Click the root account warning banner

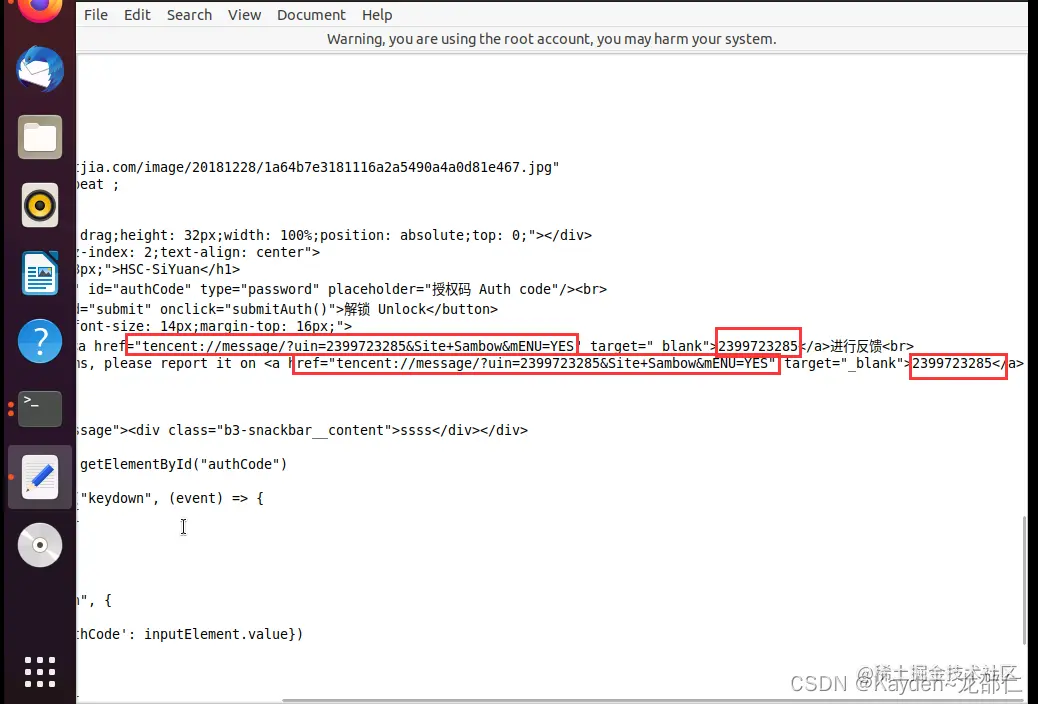click(x=551, y=39)
